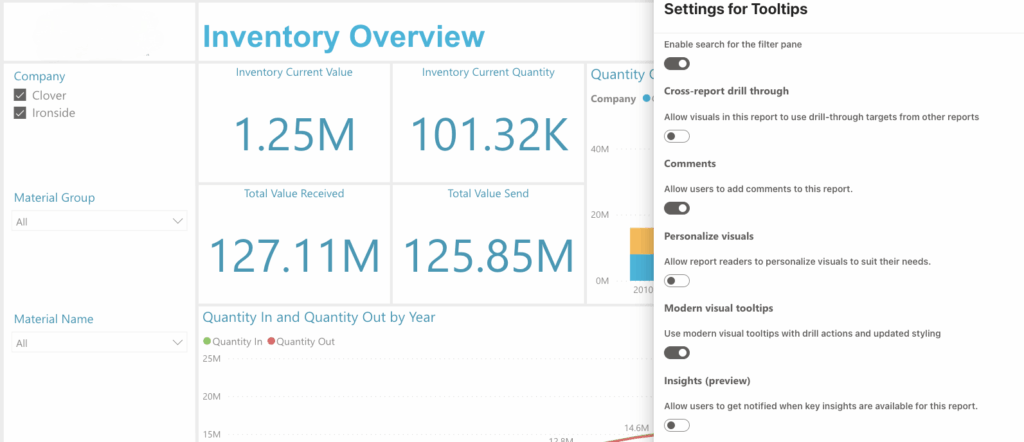Uncheck the Clover company checkbox
The height and width of the screenshot is (442, 1024).
point(20,95)
